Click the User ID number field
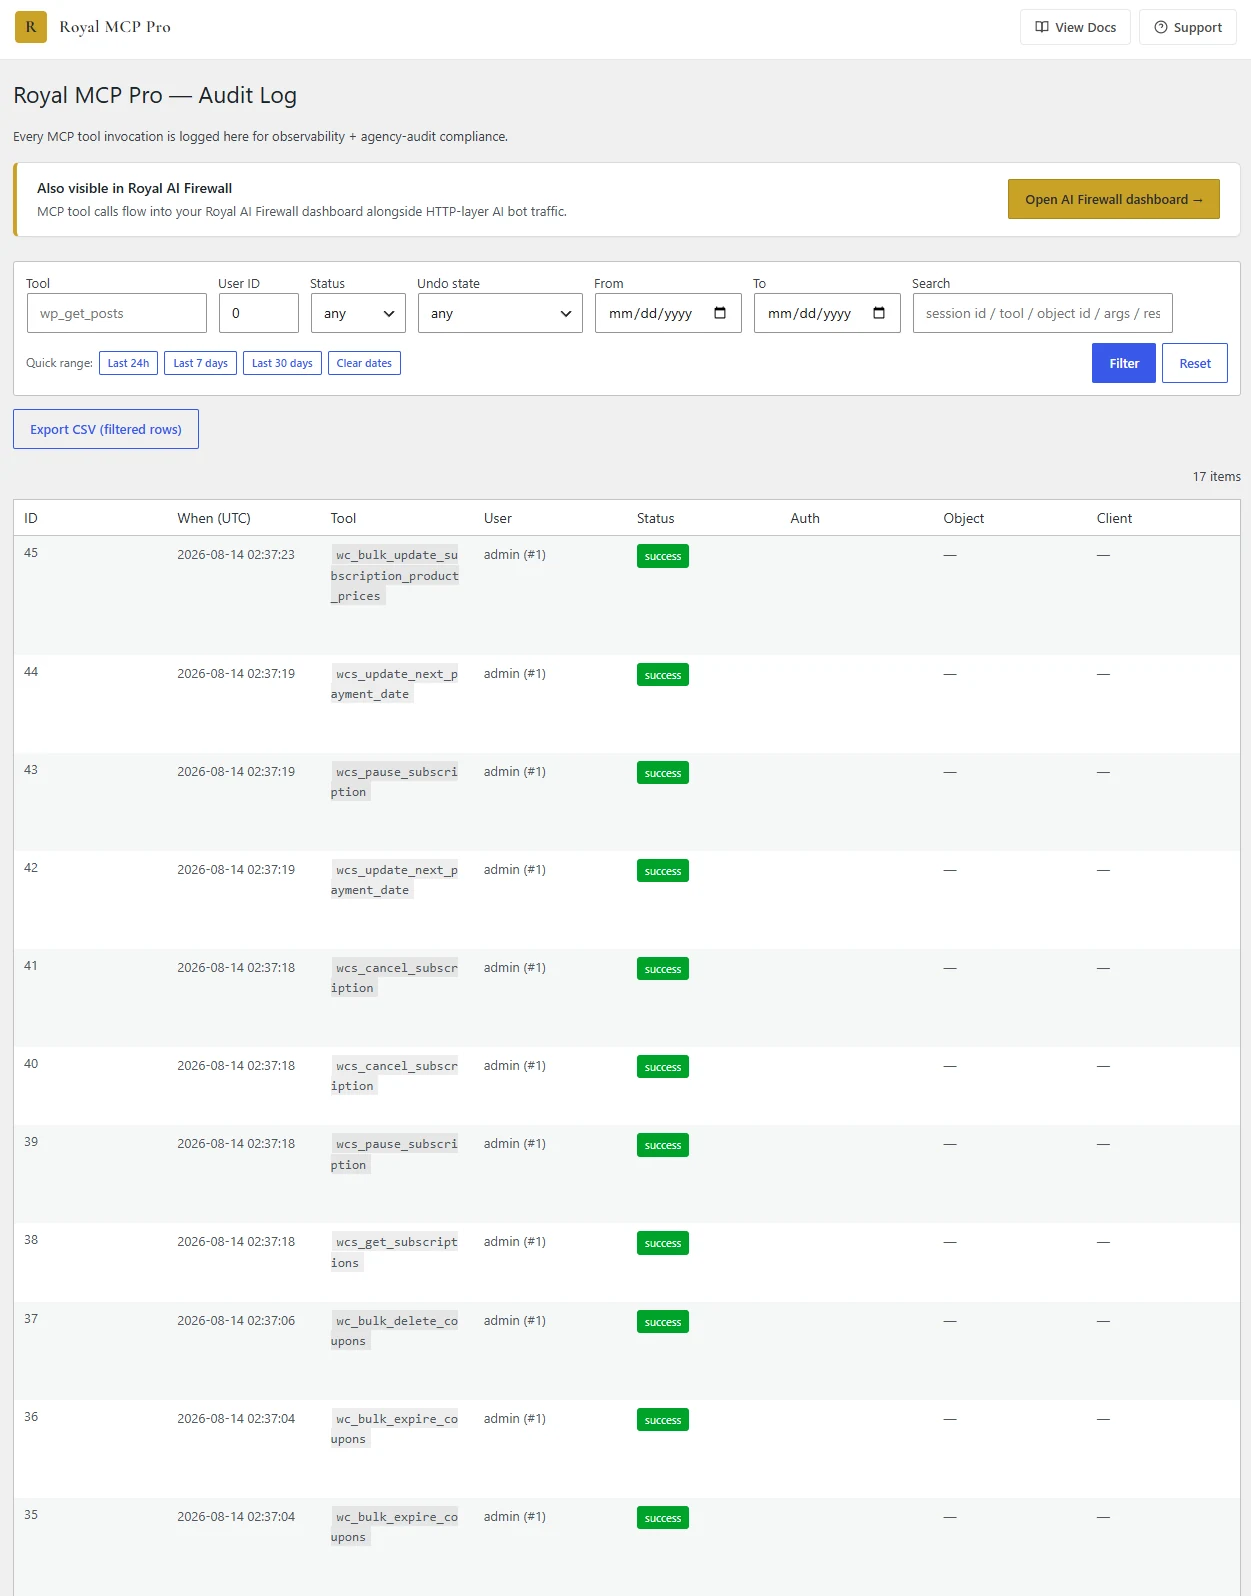The width and height of the screenshot is (1251, 1596). point(259,313)
